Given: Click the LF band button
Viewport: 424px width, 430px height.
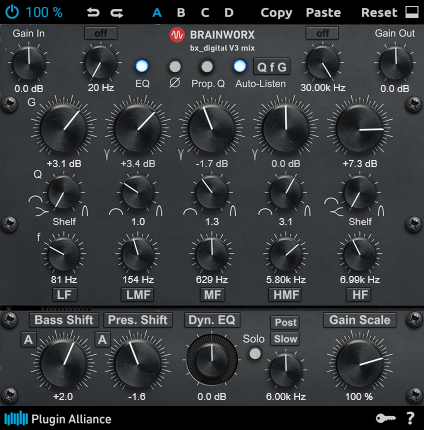Looking at the screenshot, I should [64, 295].
